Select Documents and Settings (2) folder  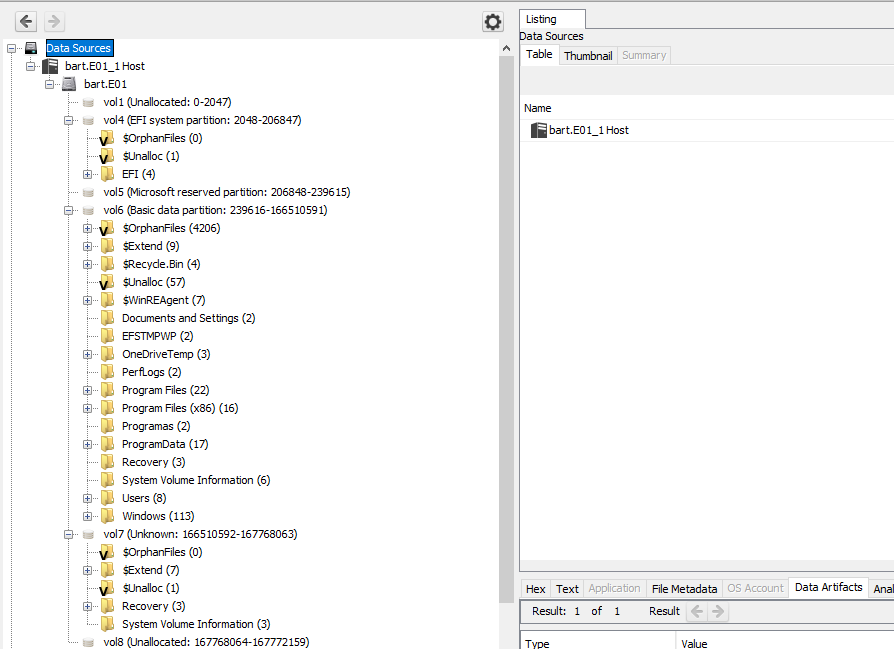coord(188,318)
